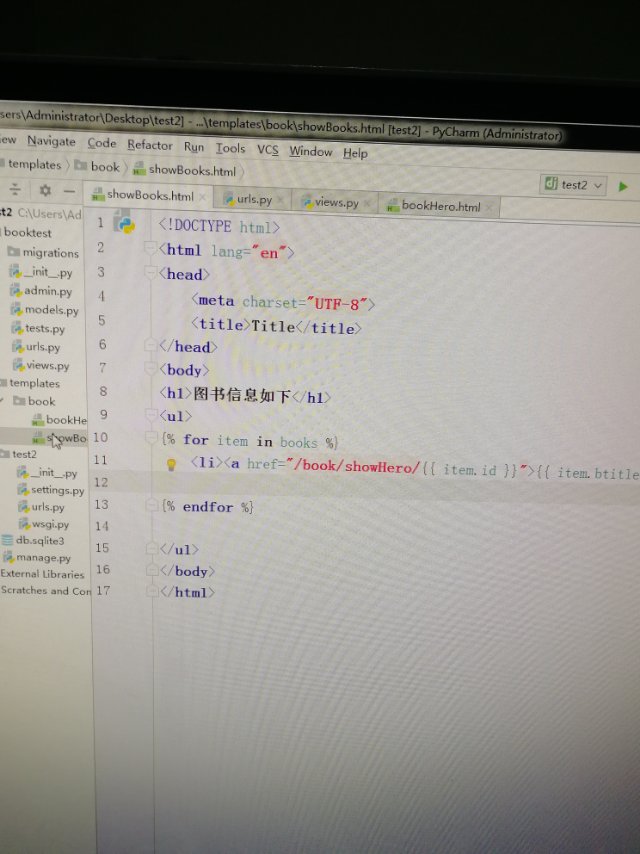Close the showBooks.html tab
This screenshot has height=854, width=640.
coord(202,197)
